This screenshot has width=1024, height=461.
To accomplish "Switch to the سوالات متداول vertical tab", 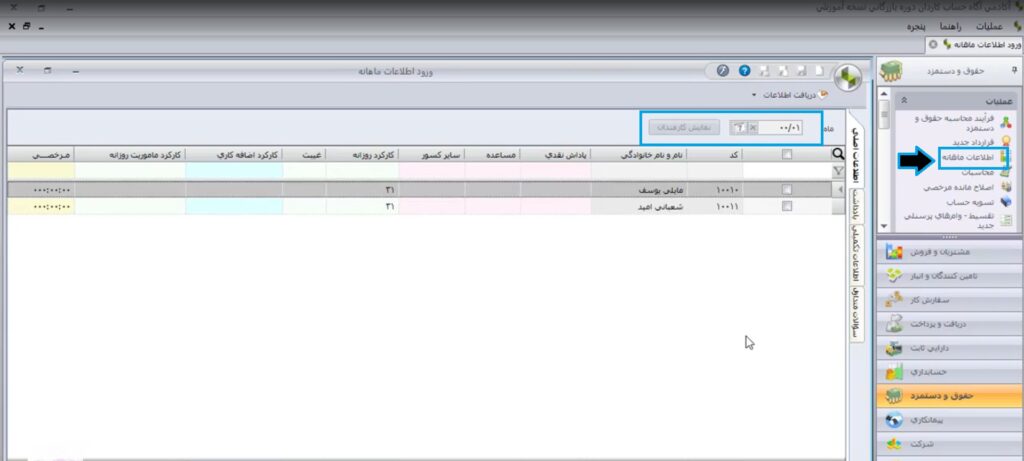I will pyautogui.click(x=856, y=313).
